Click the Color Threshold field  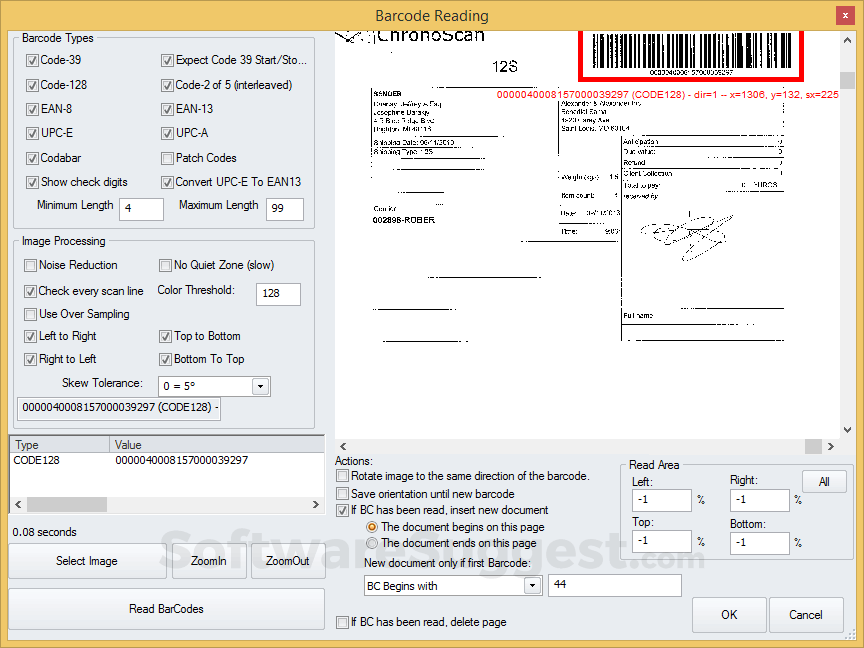point(278,294)
